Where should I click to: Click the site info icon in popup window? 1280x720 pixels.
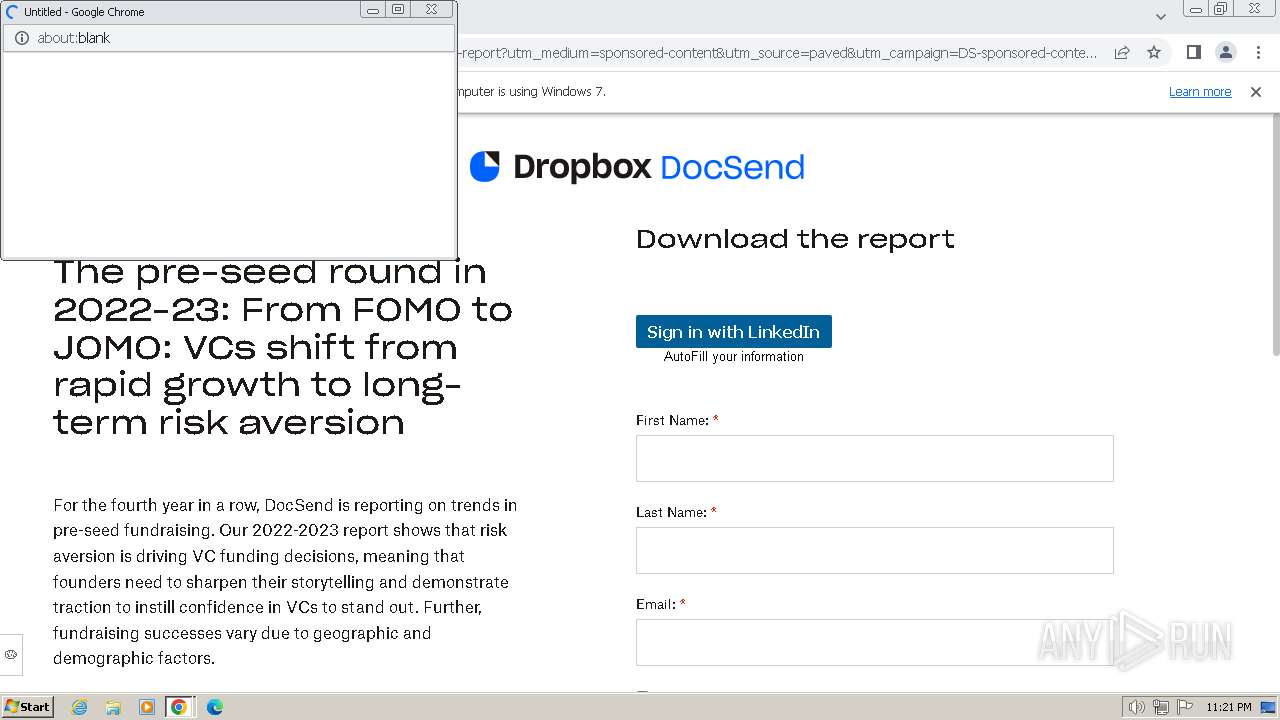click(x=21, y=38)
